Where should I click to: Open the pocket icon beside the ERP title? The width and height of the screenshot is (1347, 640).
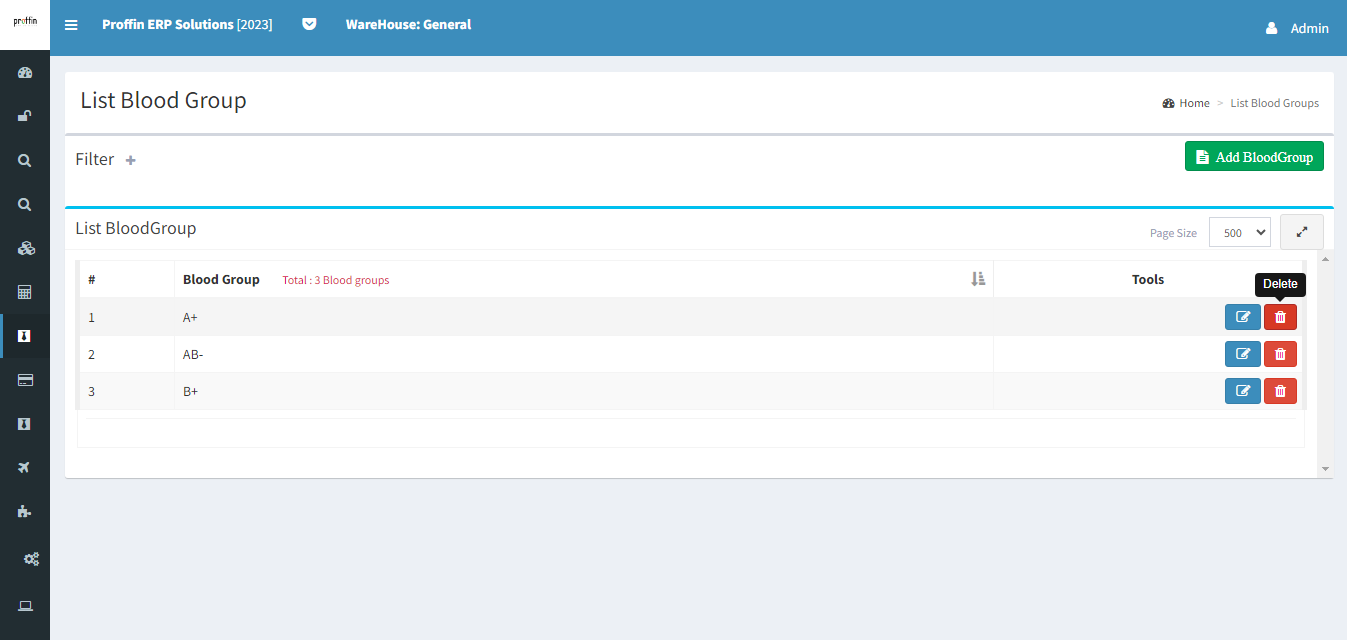(309, 24)
